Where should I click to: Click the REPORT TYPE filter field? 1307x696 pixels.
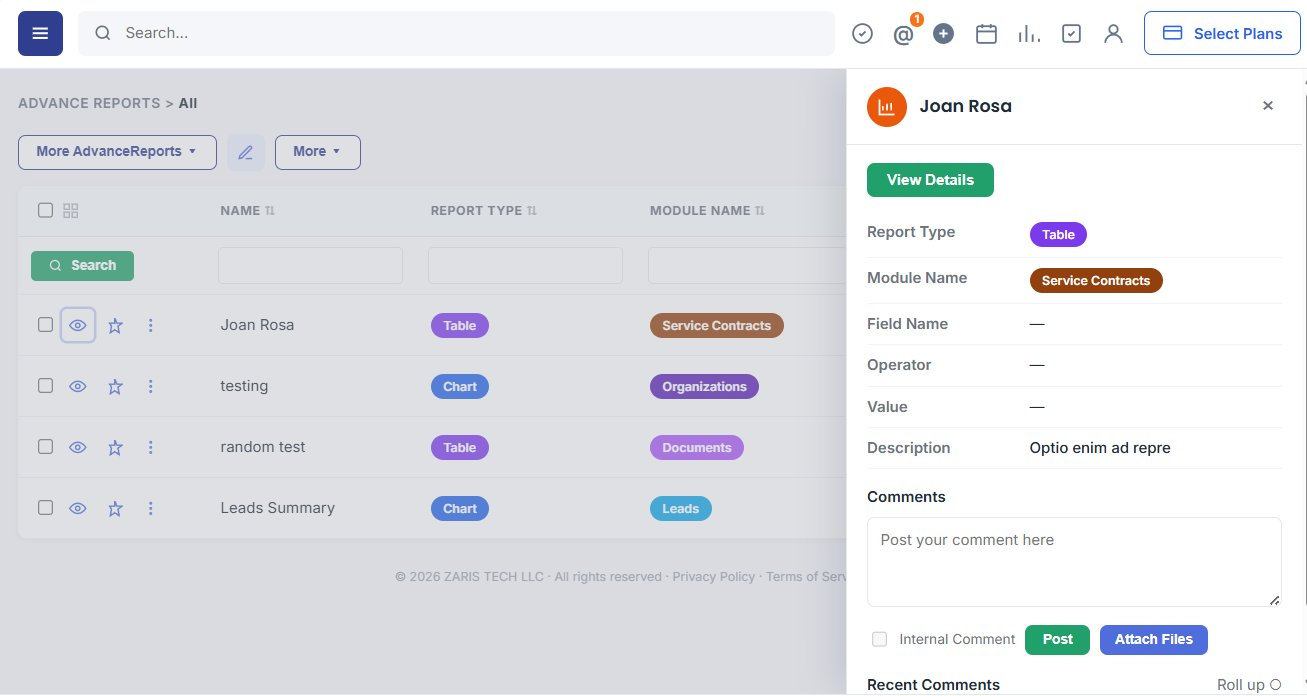525,266
